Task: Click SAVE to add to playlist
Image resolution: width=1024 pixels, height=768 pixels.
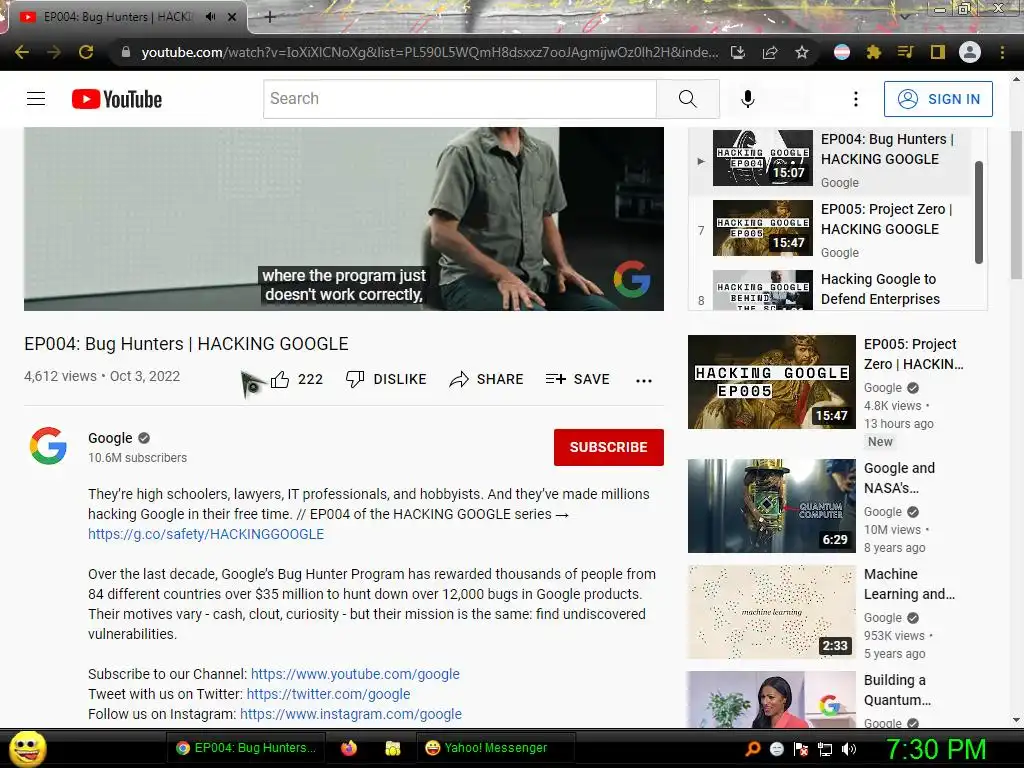Action: tap(578, 379)
